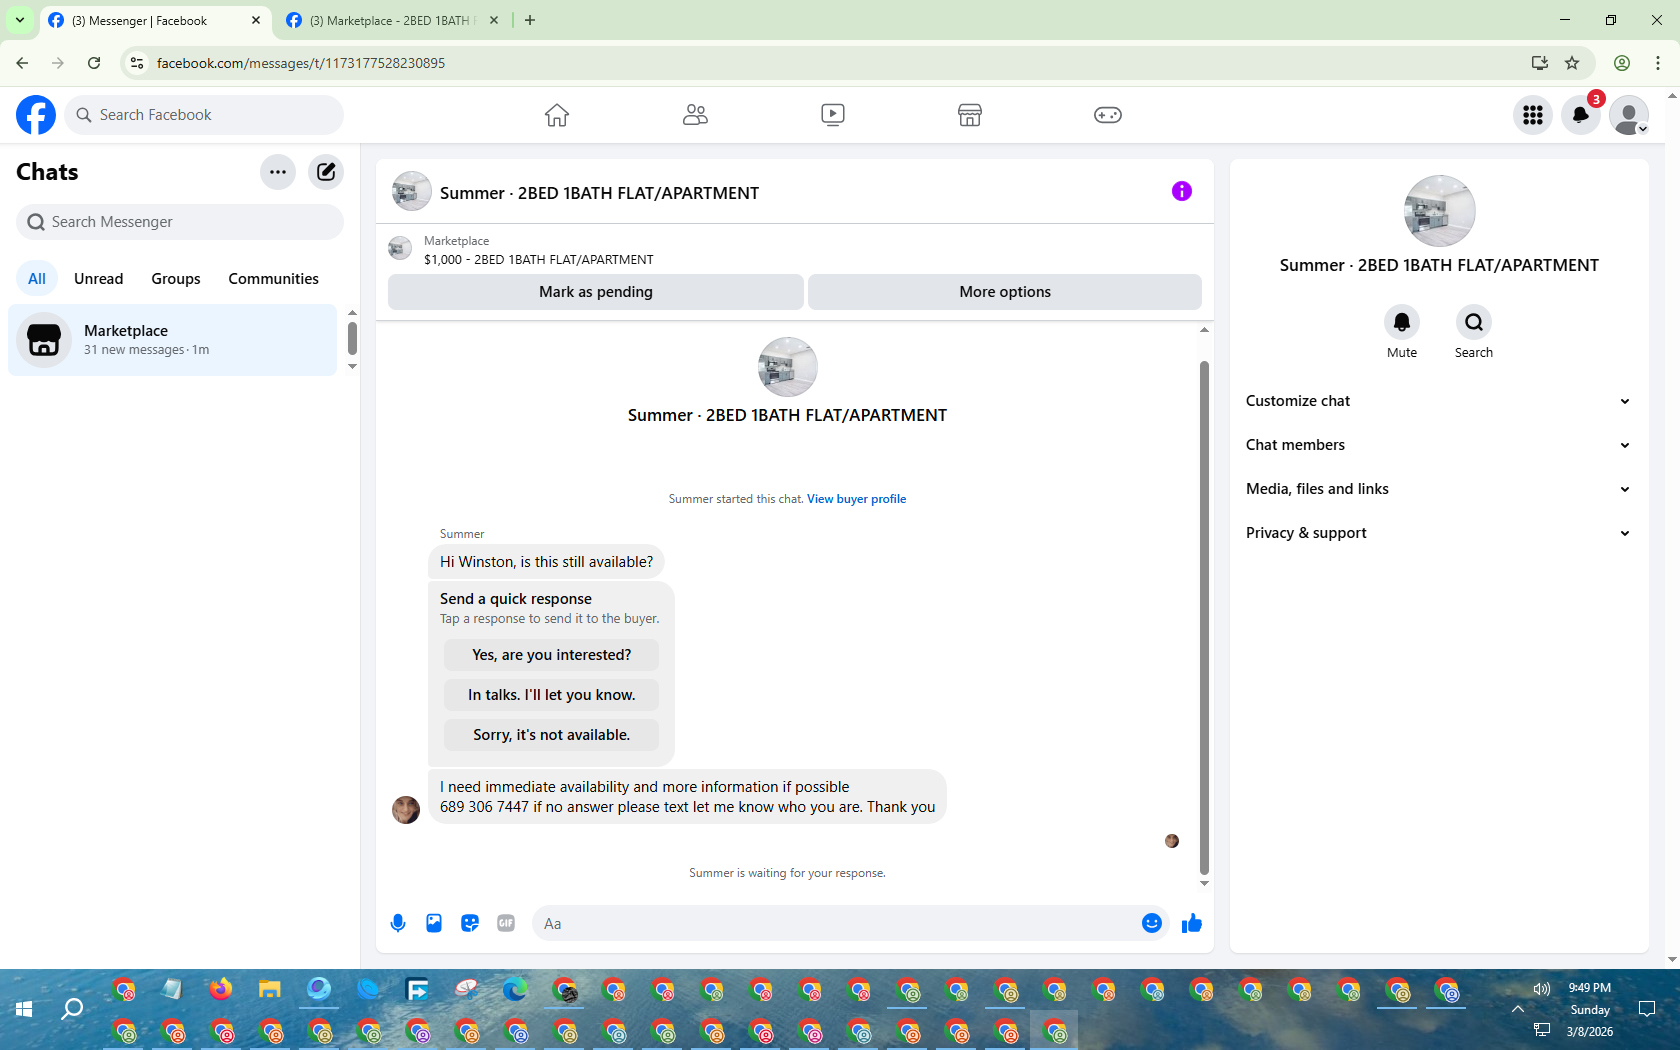
Task: Click Mark as pending button
Action: 596,292
